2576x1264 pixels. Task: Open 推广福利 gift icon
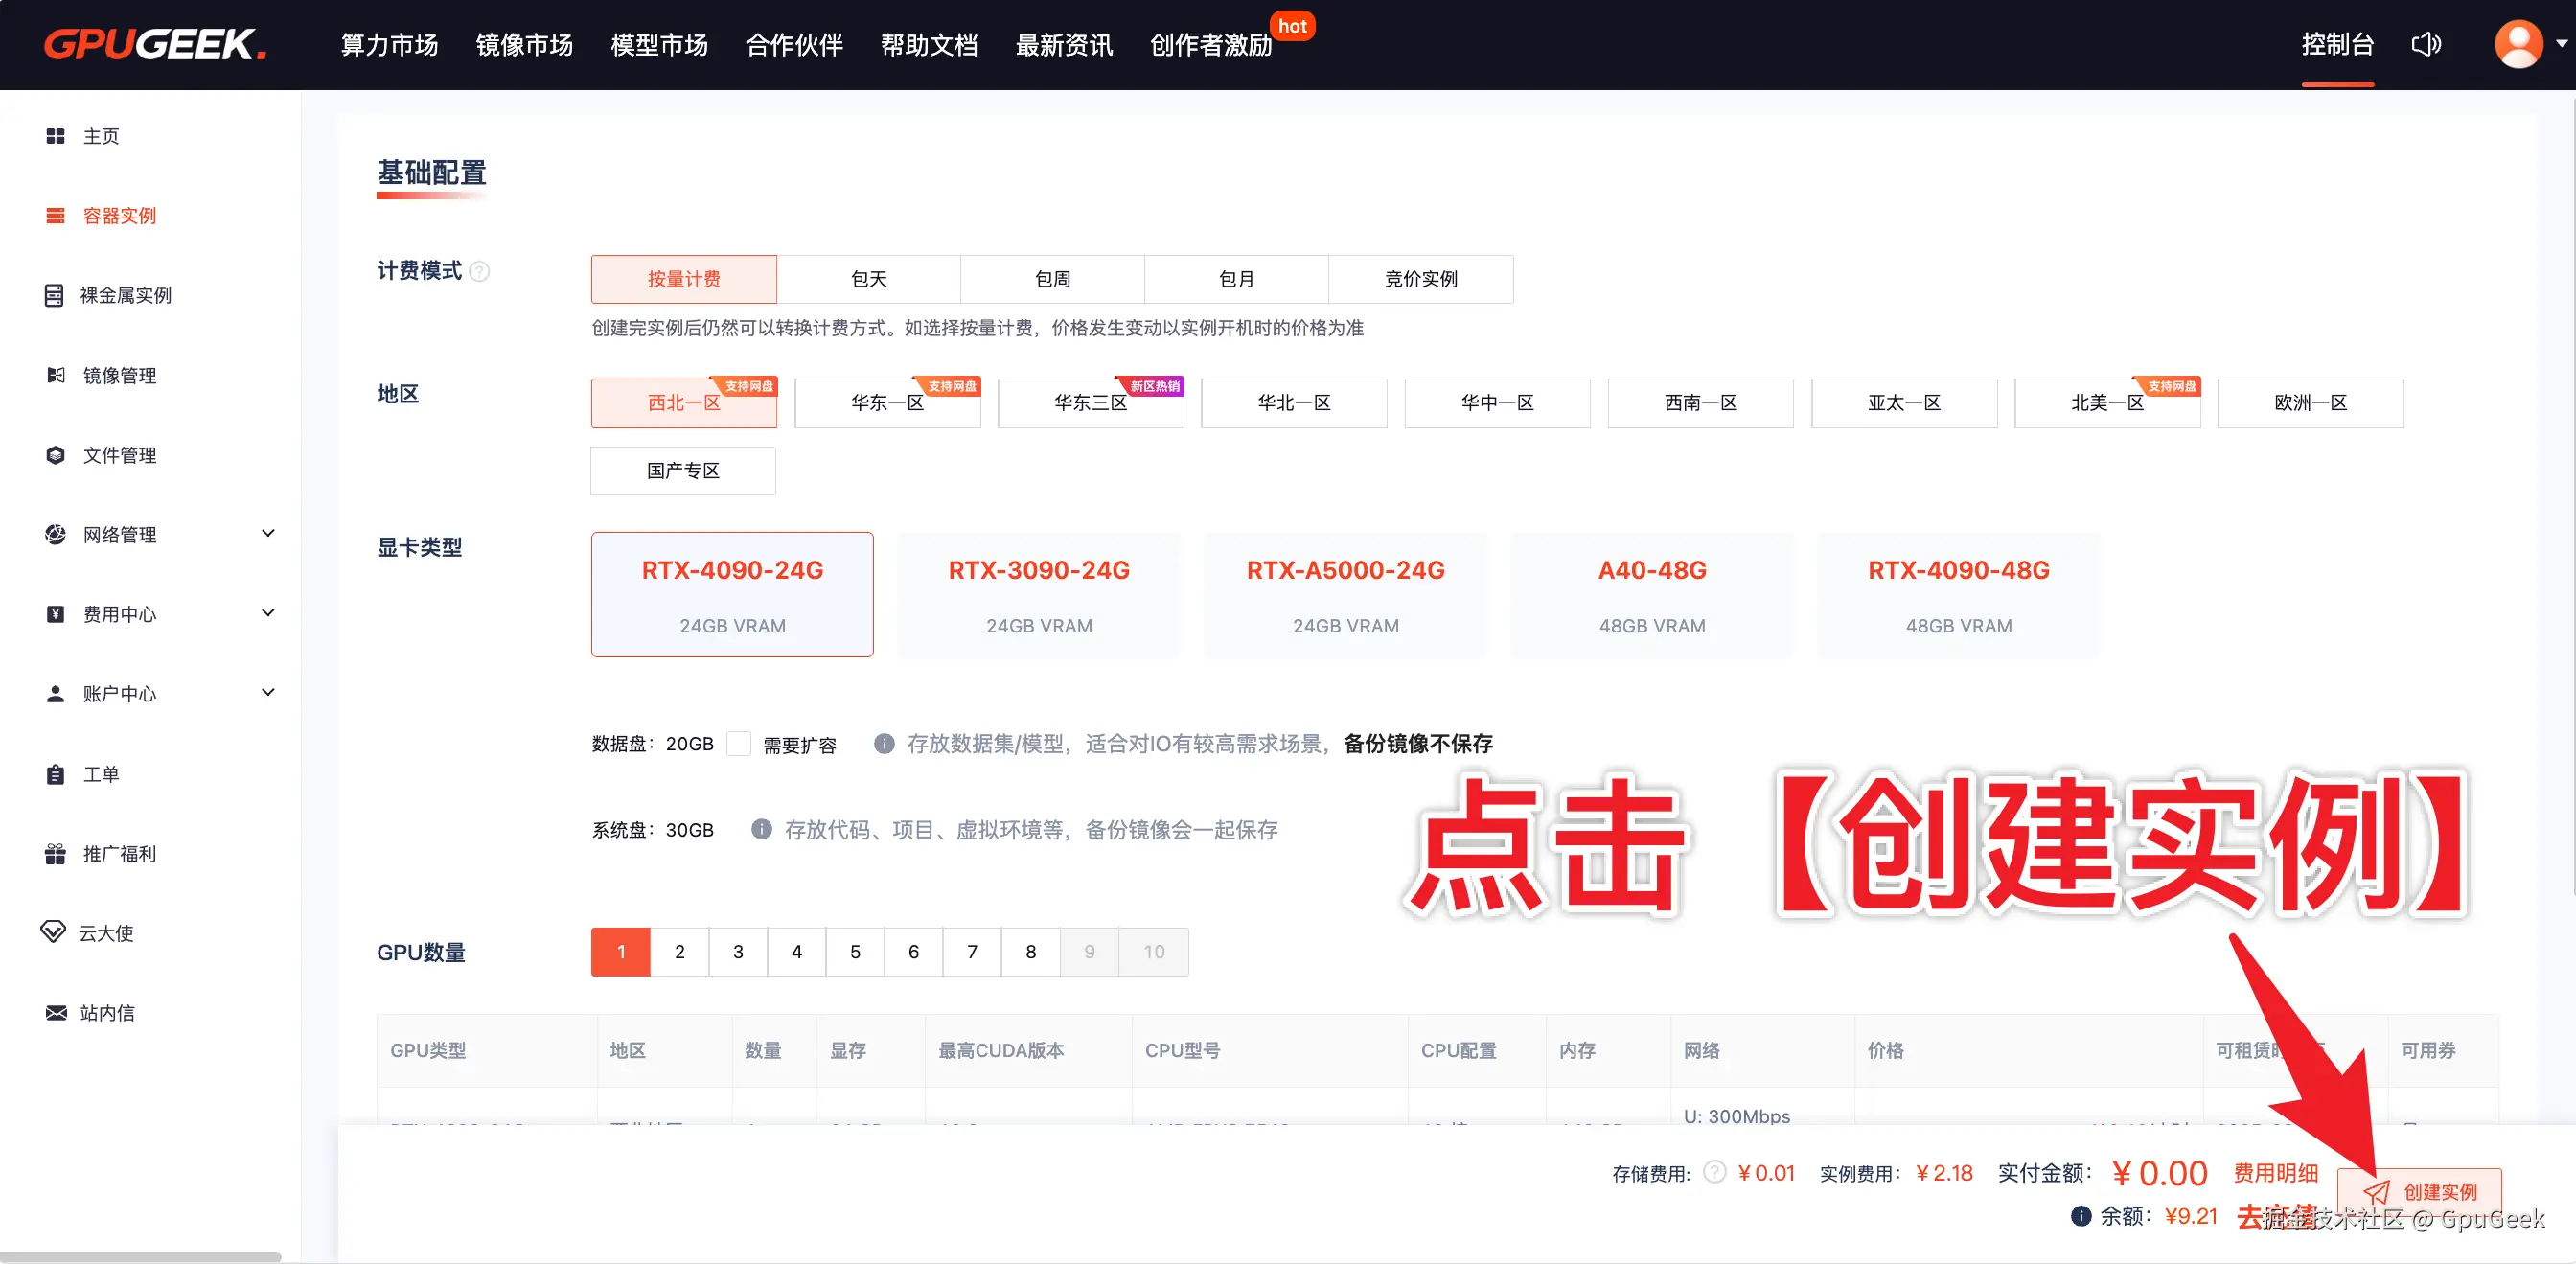coord(55,854)
